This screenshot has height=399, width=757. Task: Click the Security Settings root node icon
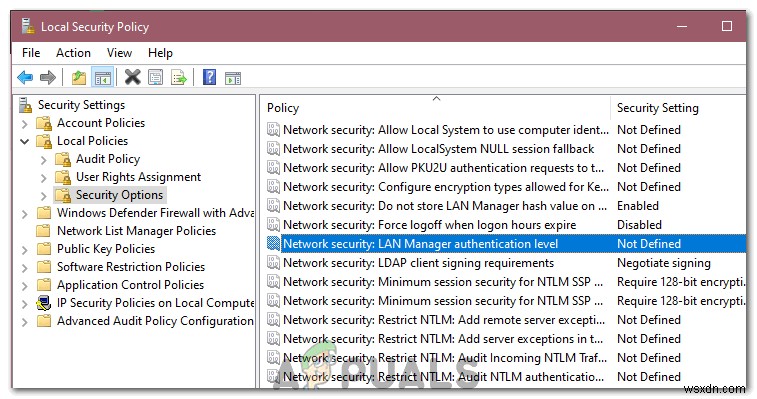point(26,105)
